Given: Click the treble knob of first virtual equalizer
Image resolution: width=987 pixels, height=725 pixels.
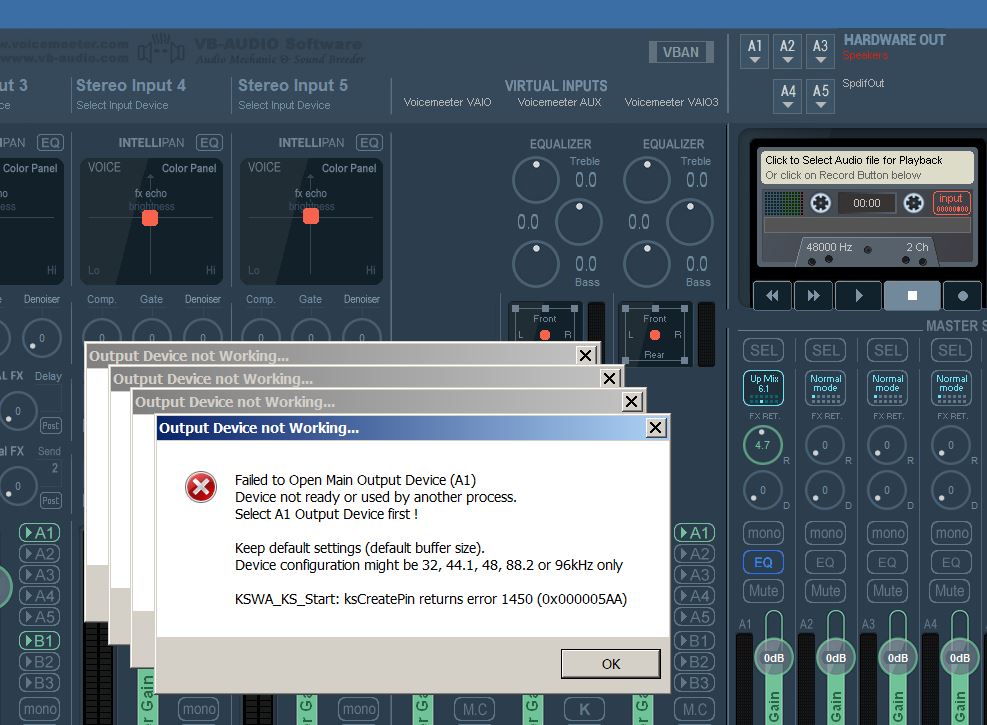Looking at the screenshot, I should pos(536,180).
